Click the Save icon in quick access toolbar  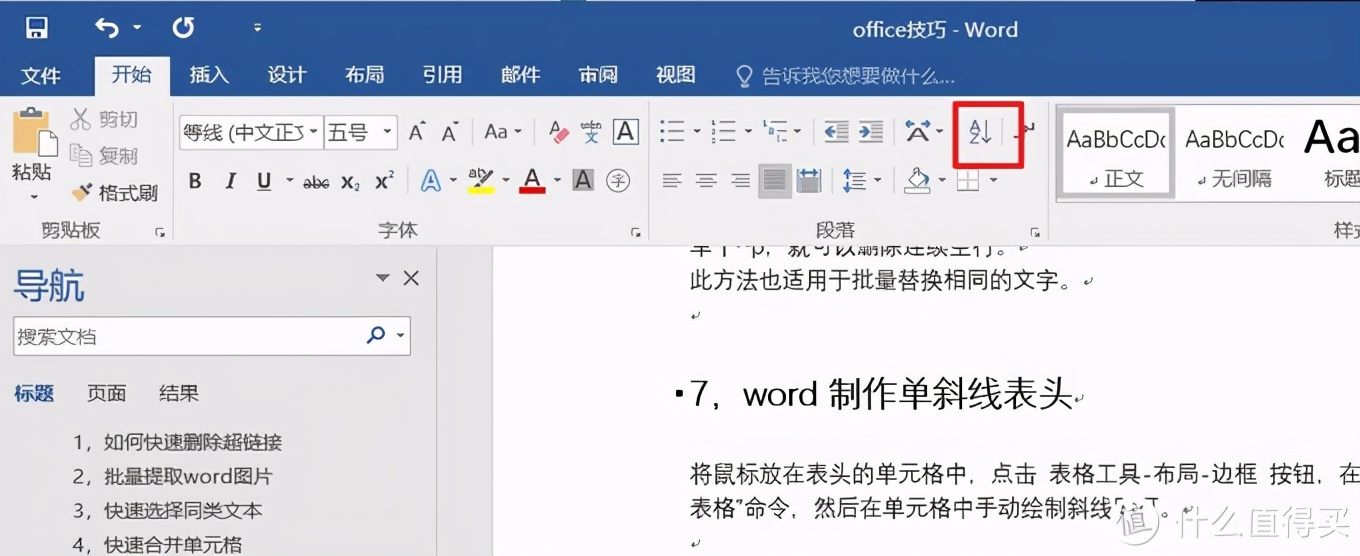[37, 27]
